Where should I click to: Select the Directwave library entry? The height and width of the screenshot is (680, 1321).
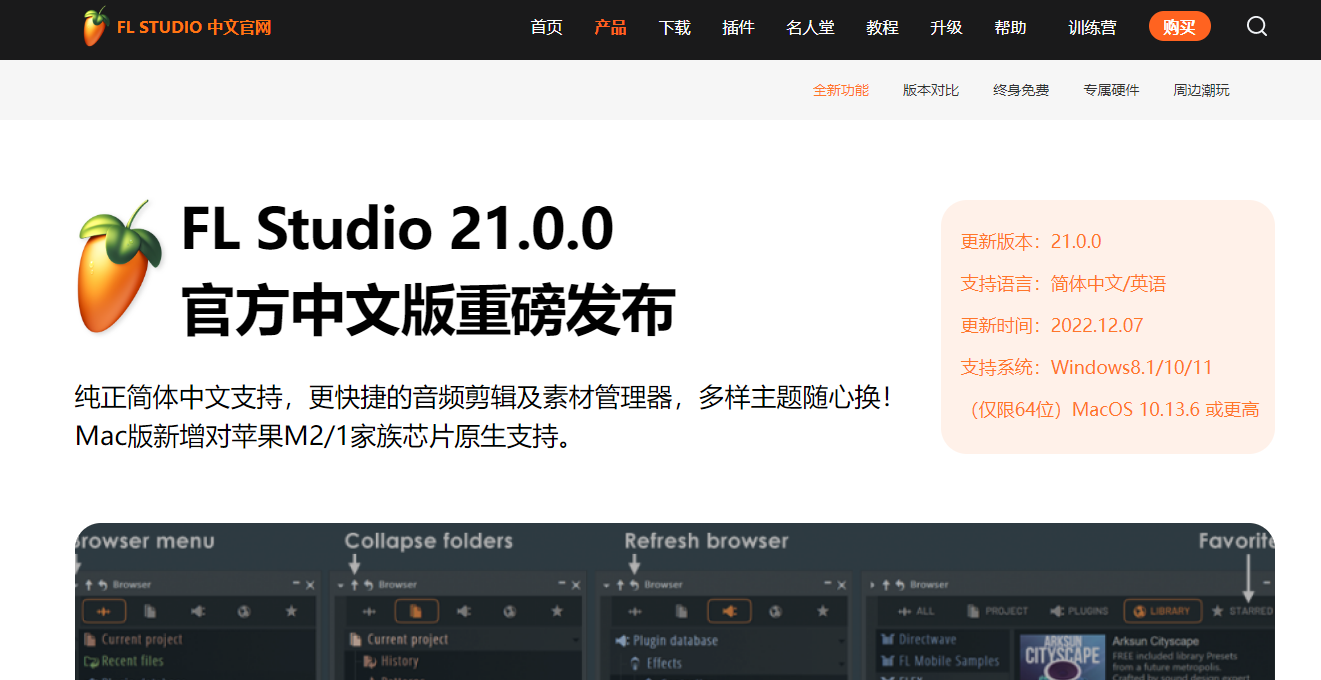[918, 639]
